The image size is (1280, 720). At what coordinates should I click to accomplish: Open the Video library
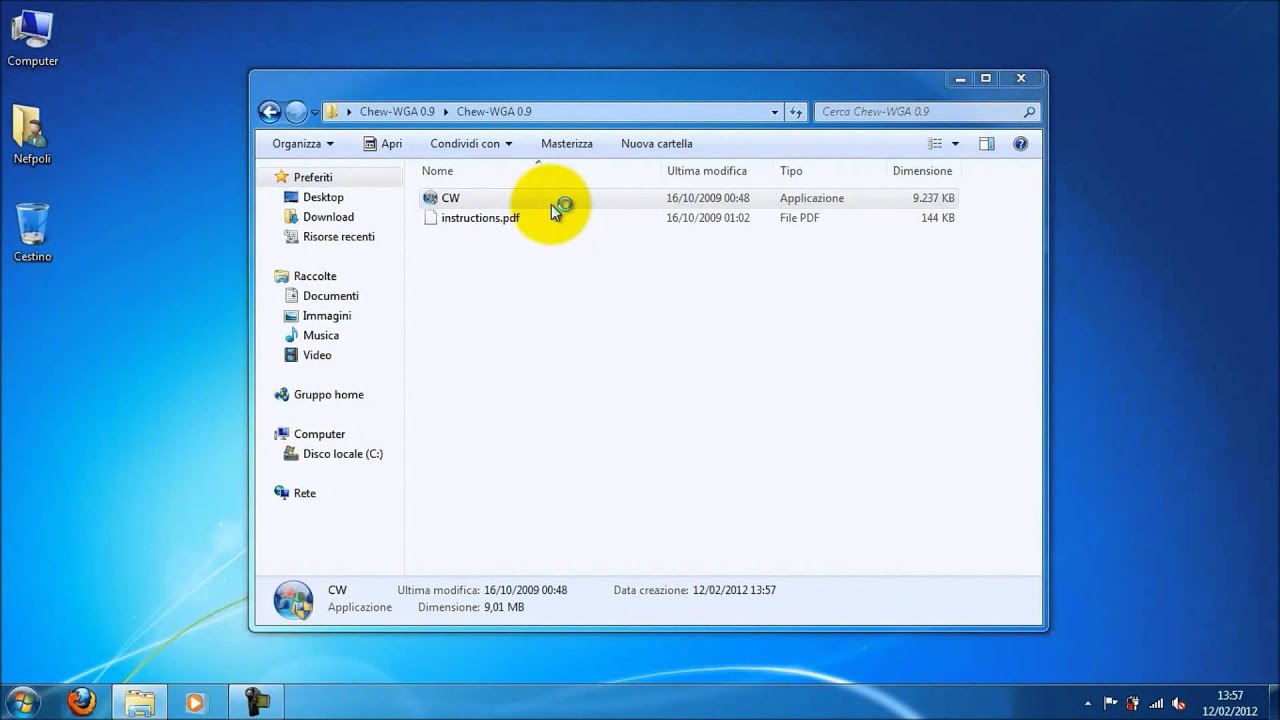[x=317, y=355]
